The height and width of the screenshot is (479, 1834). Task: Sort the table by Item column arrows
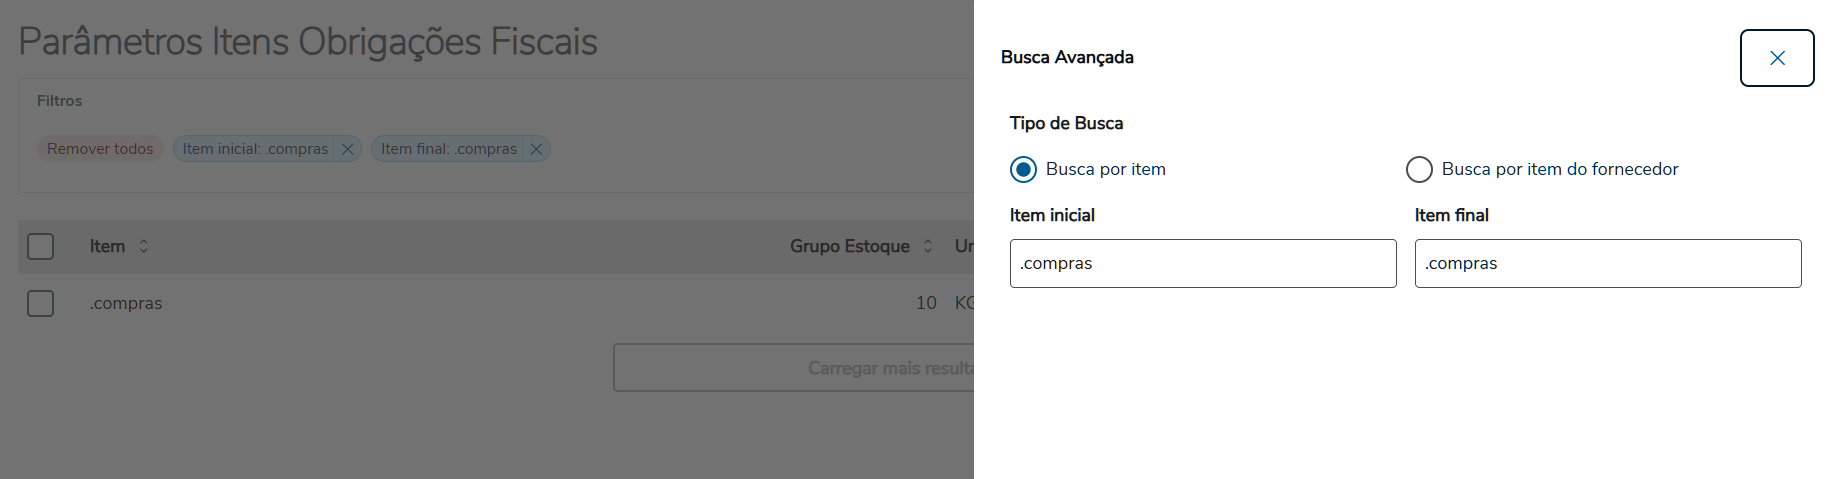pyautogui.click(x=144, y=246)
